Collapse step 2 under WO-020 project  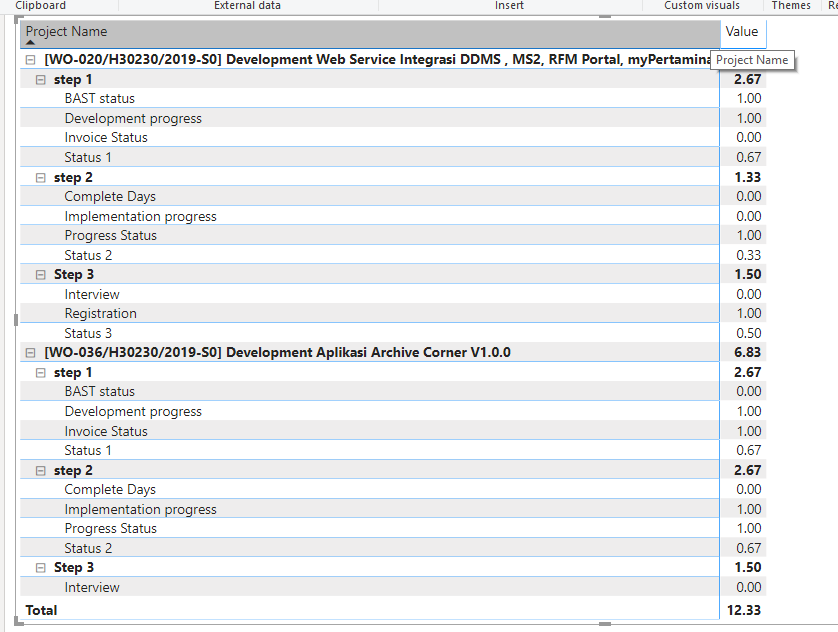41,177
